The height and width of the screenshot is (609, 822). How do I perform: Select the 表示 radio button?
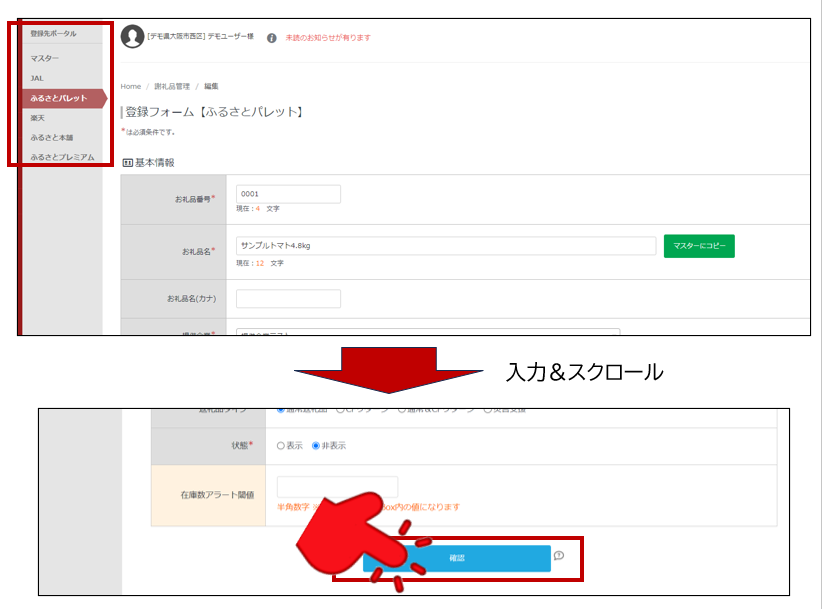pos(281,446)
